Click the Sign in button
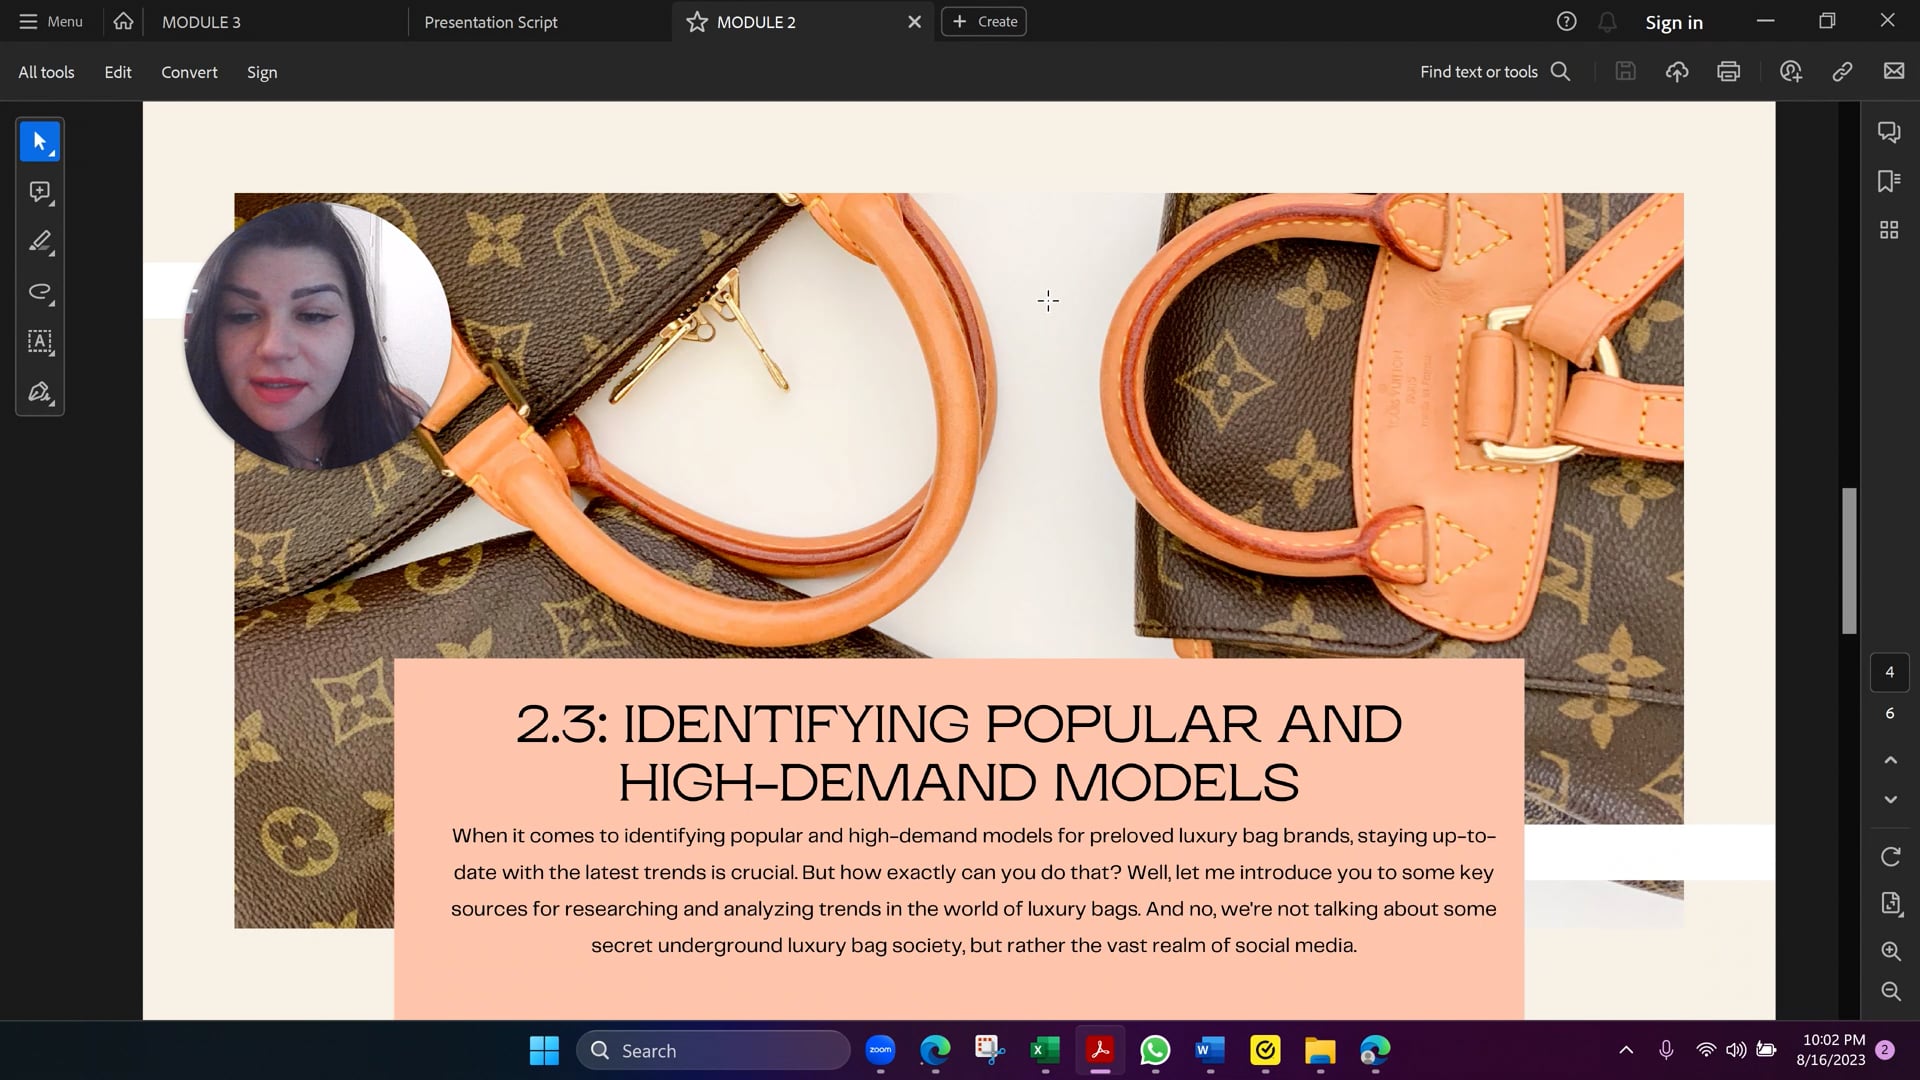Viewport: 1920px width, 1080px height. pos(1675,21)
